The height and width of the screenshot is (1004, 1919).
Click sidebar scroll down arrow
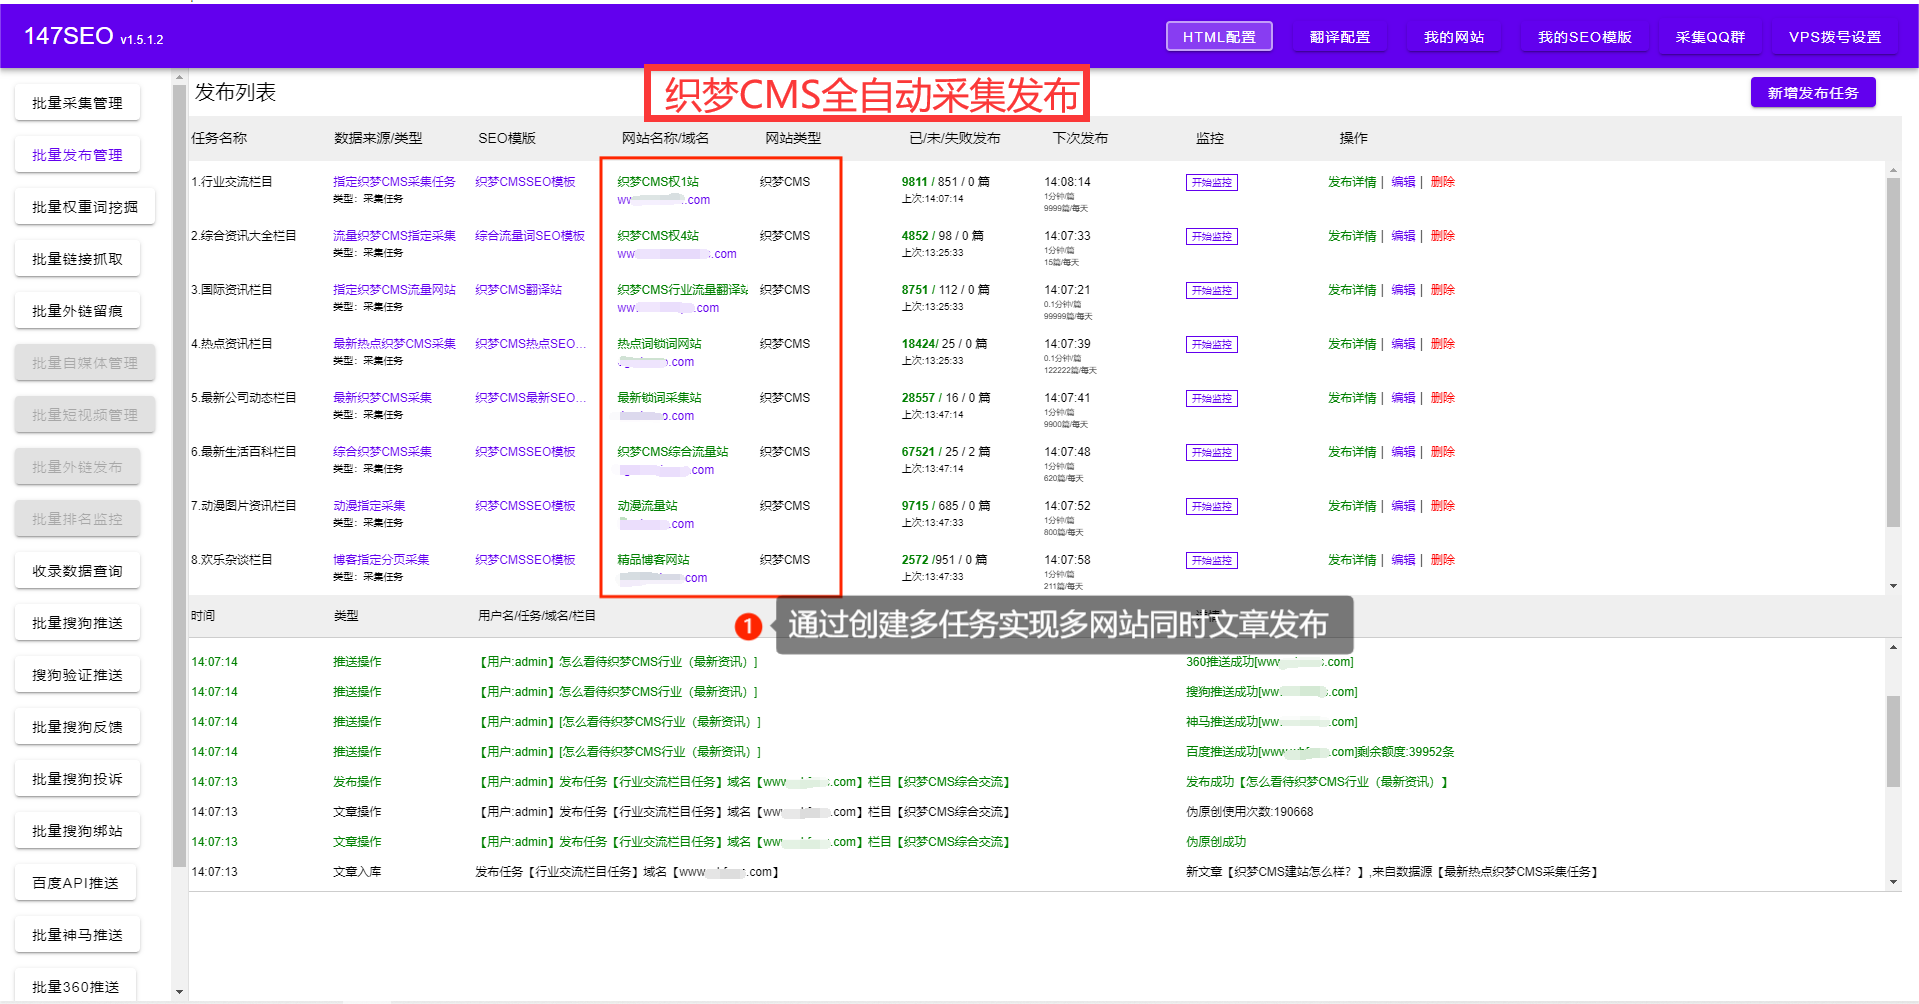(179, 992)
